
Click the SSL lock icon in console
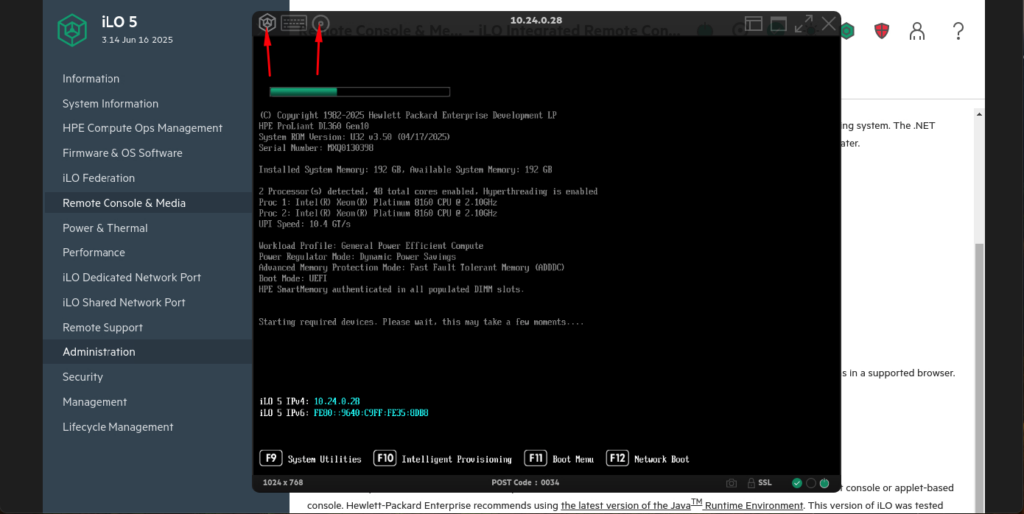(751, 483)
